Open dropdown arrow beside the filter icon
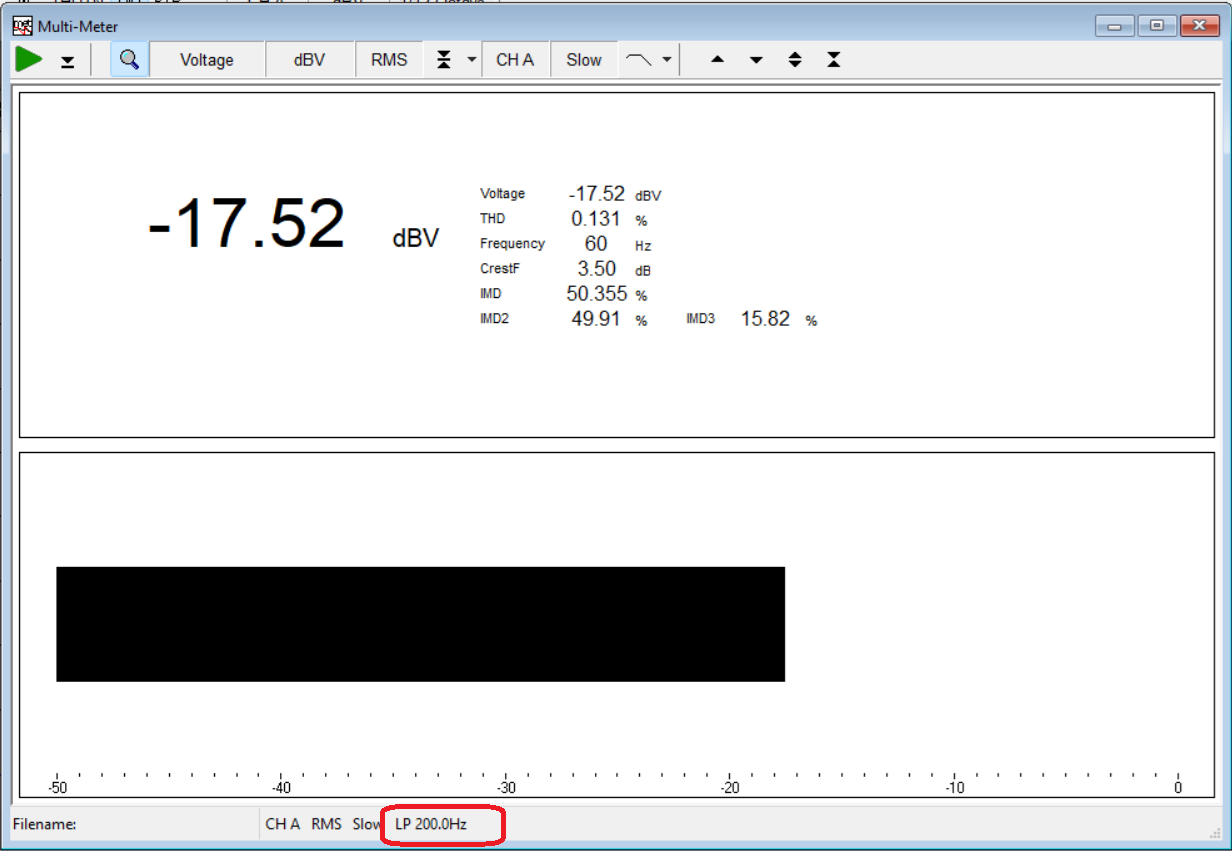The image size is (1232, 851). (x=666, y=60)
